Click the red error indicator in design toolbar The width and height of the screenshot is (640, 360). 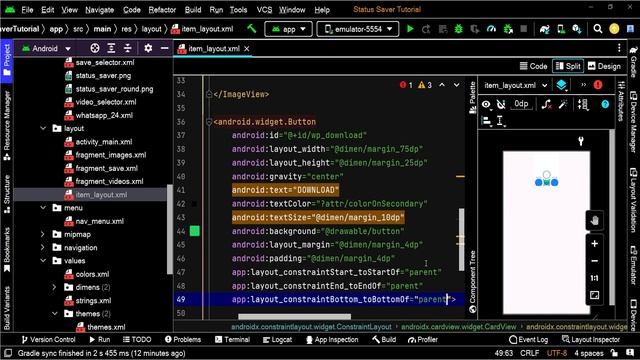598,85
